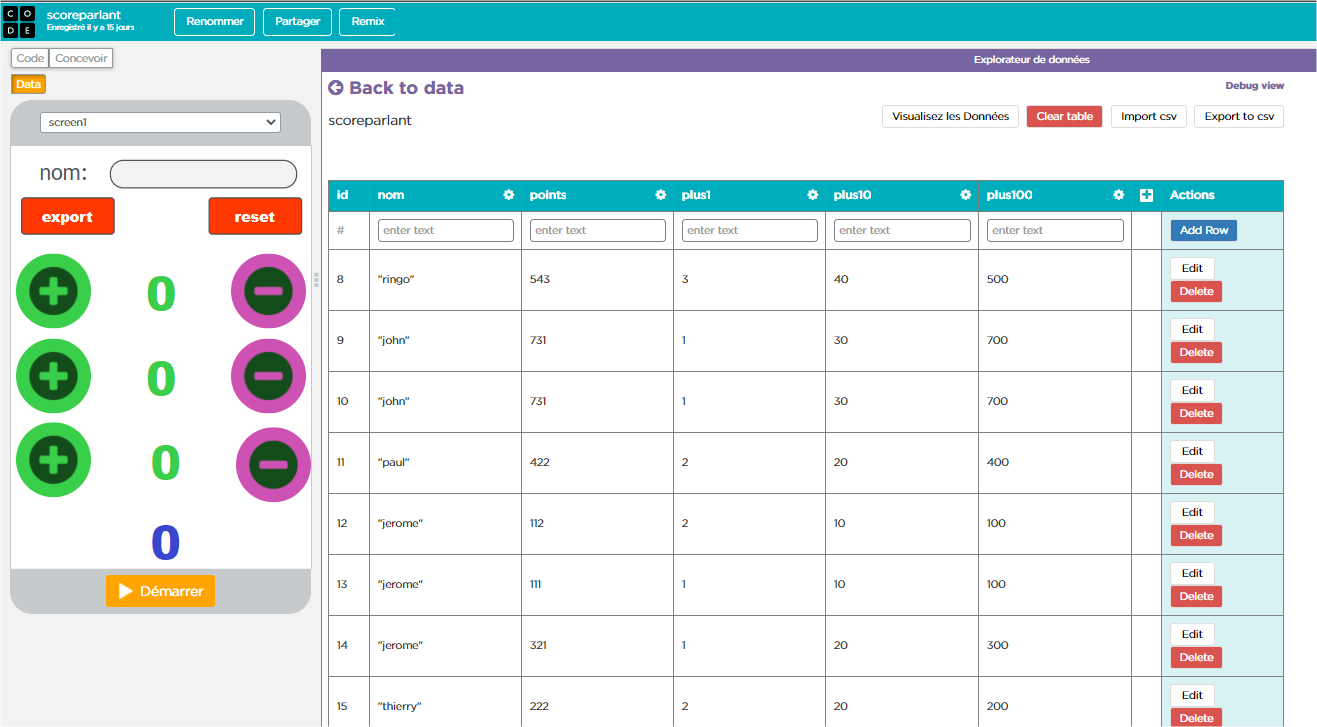Edit the row with id 14
The height and width of the screenshot is (727, 1317).
(1192, 634)
